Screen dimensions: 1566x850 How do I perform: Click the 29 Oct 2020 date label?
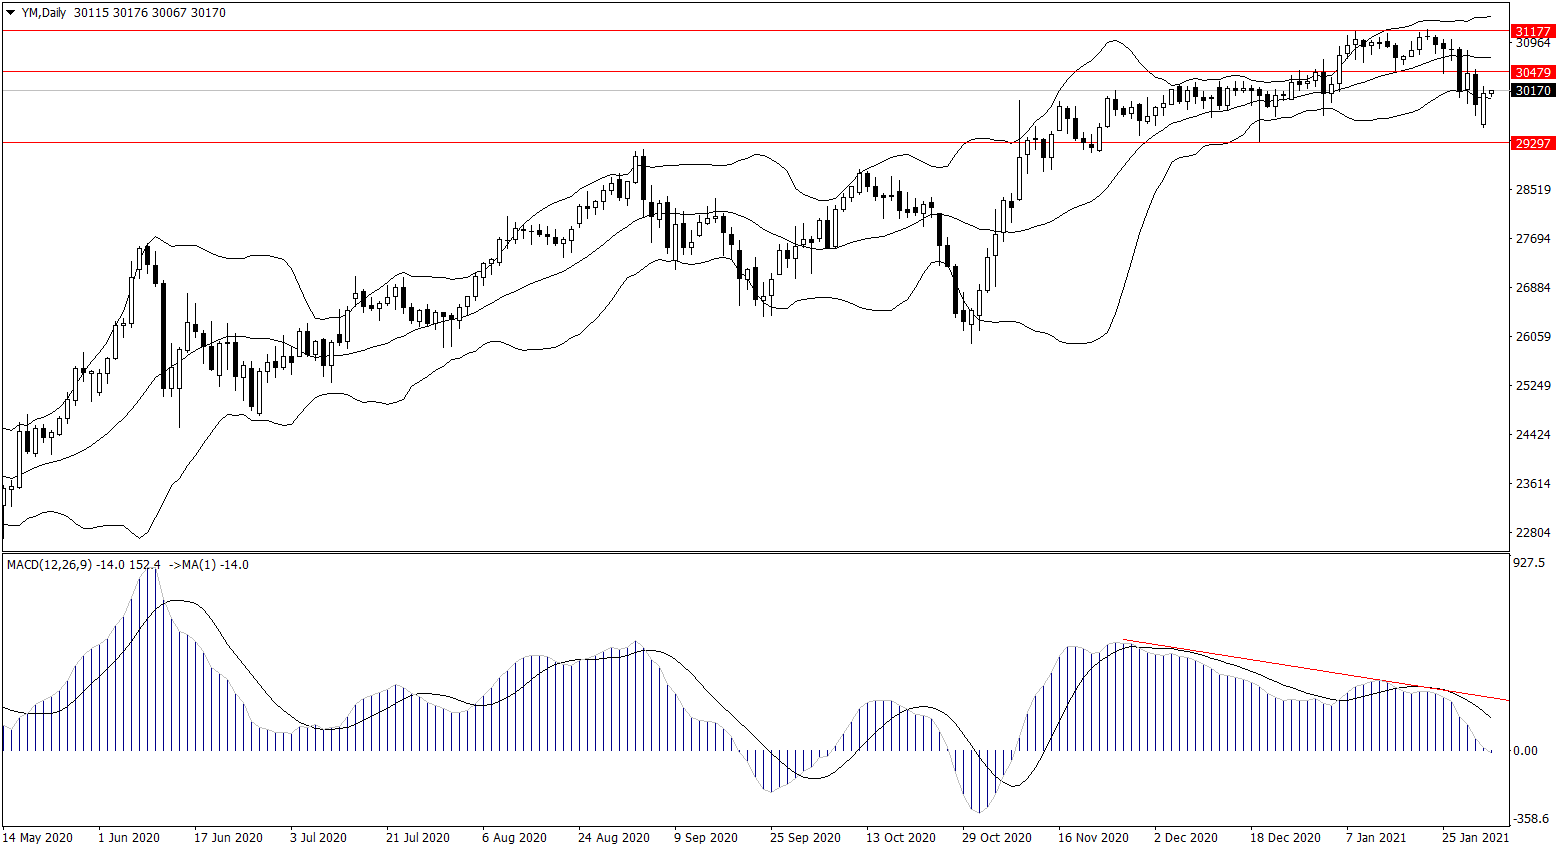996,838
